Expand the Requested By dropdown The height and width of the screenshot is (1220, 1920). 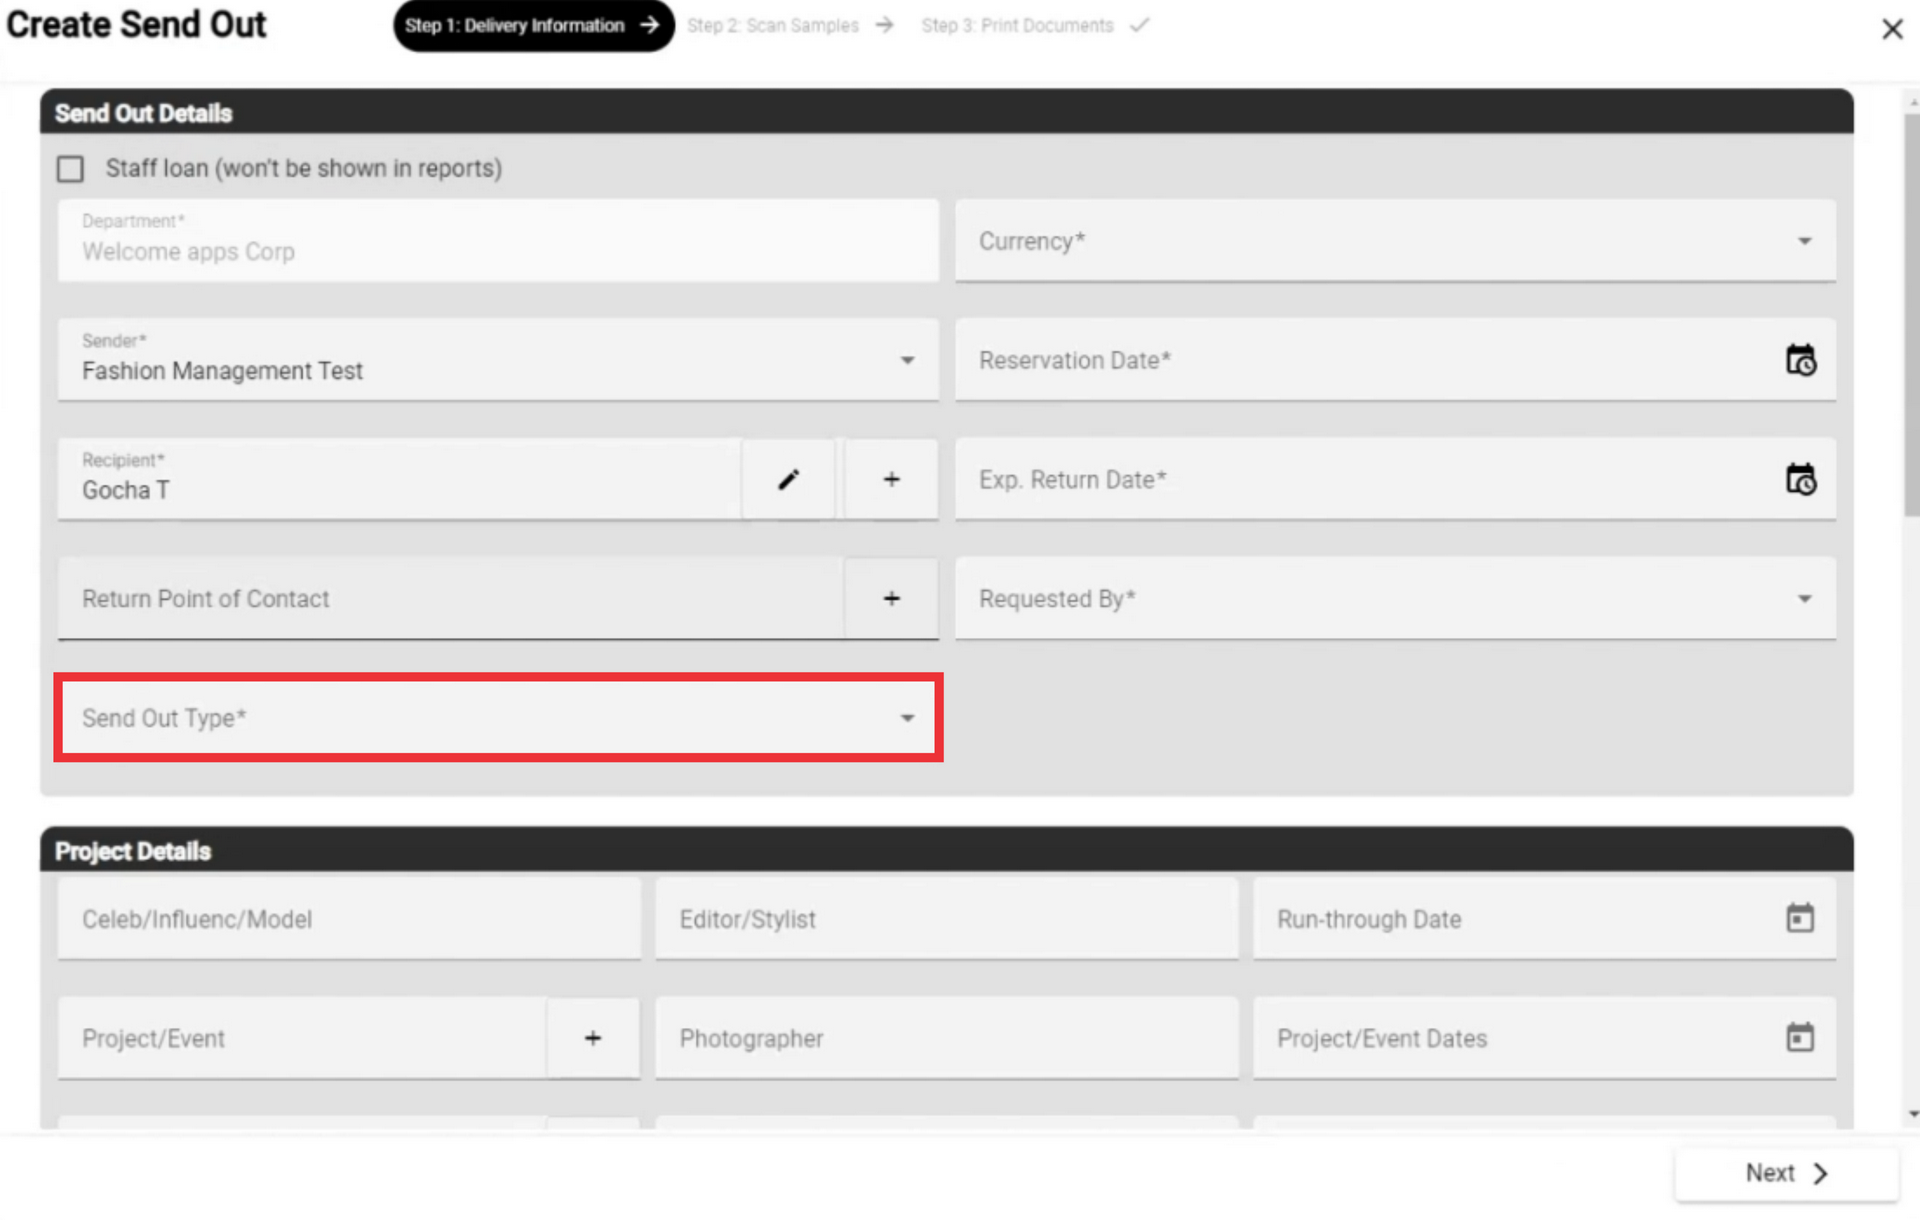pyautogui.click(x=1395, y=599)
